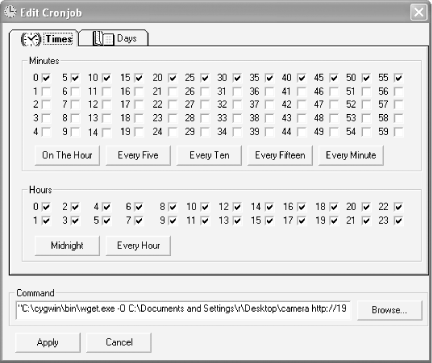
Task: Enable minute 7 checkbox
Action: coord(75,105)
